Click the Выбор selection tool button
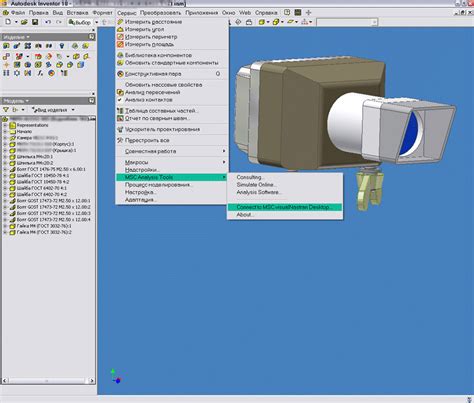This screenshot has height=403, width=474. (79, 22)
